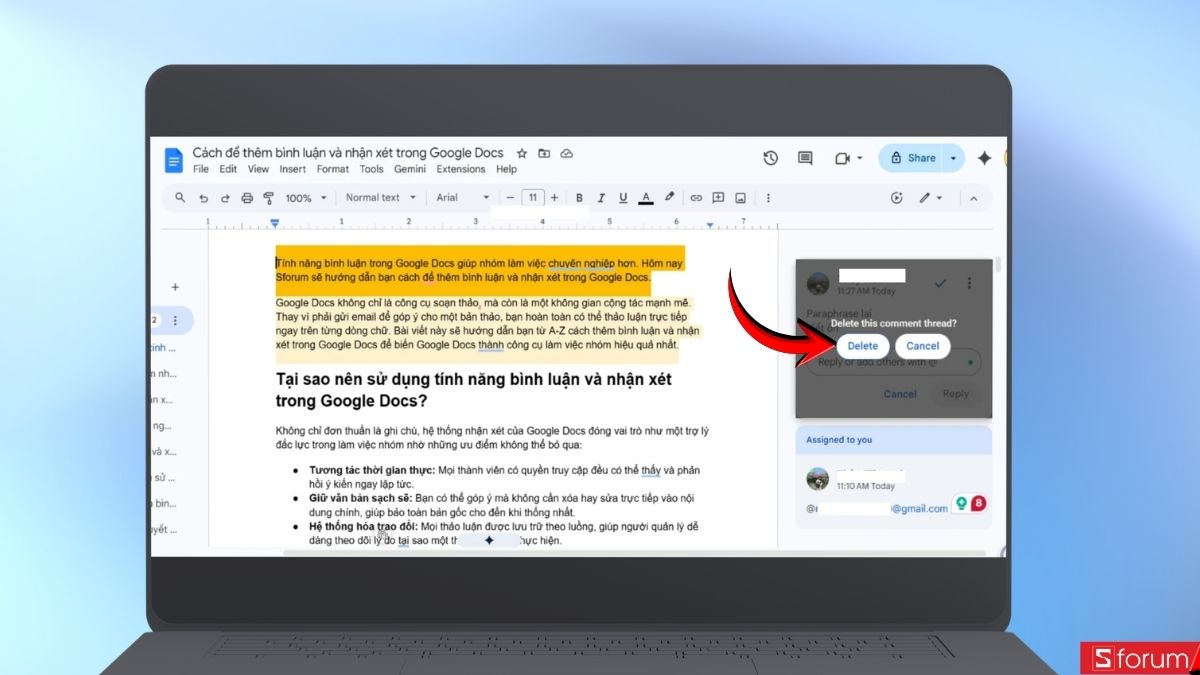Screen dimensions: 1200x675
Task: Click the 'Assigned to you' label
Action: 840,439
